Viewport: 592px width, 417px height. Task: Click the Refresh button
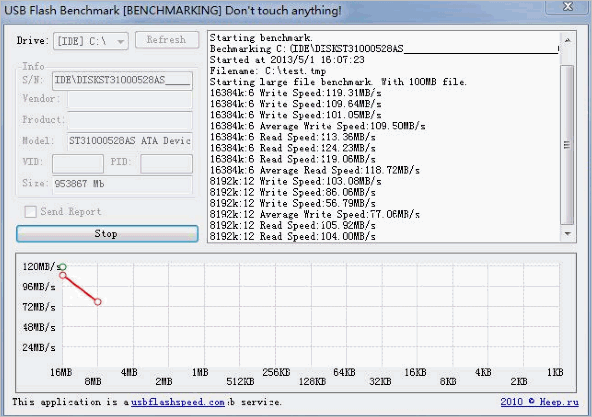[166, 40]
